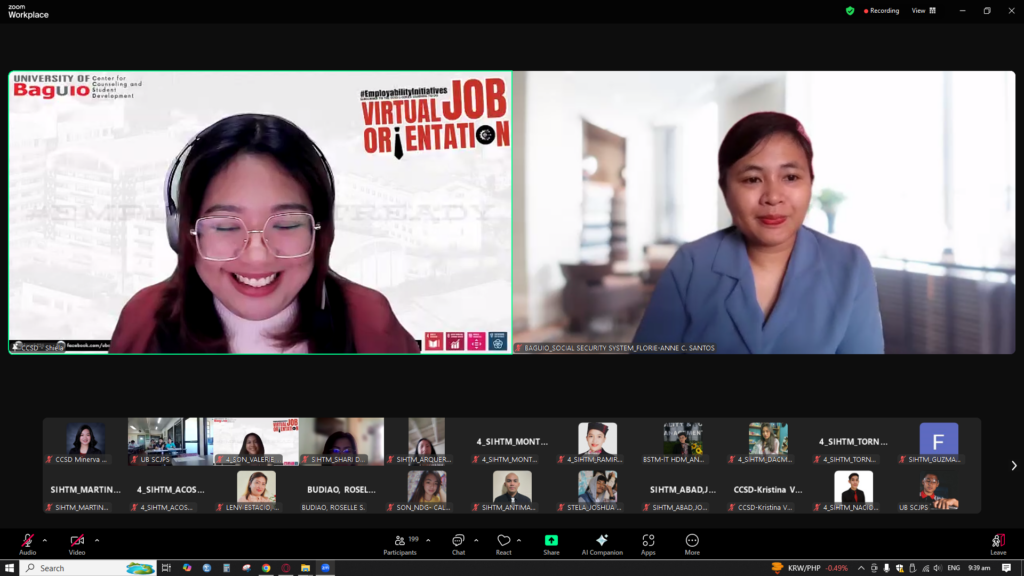The height and width of the screenshot is (576, 1024).
Task: Select STELA_JOSHUA participant thumbnail
Action: pos(598,490)
